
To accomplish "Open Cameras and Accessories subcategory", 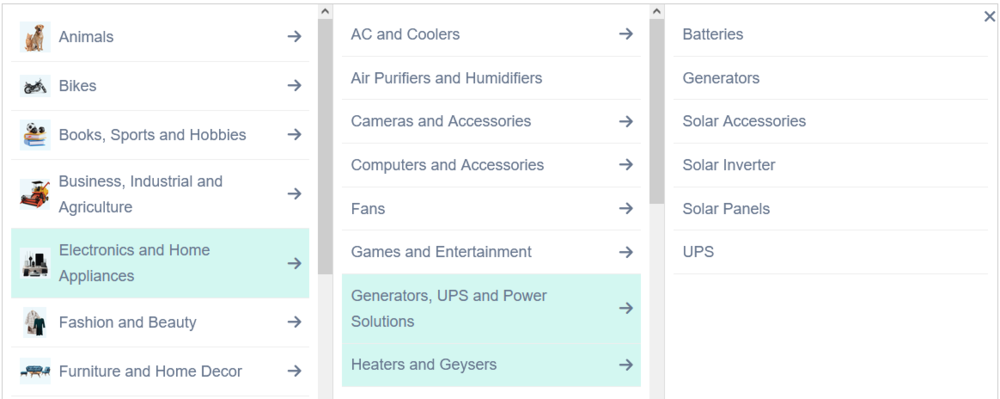I will [x=441, y=121].
